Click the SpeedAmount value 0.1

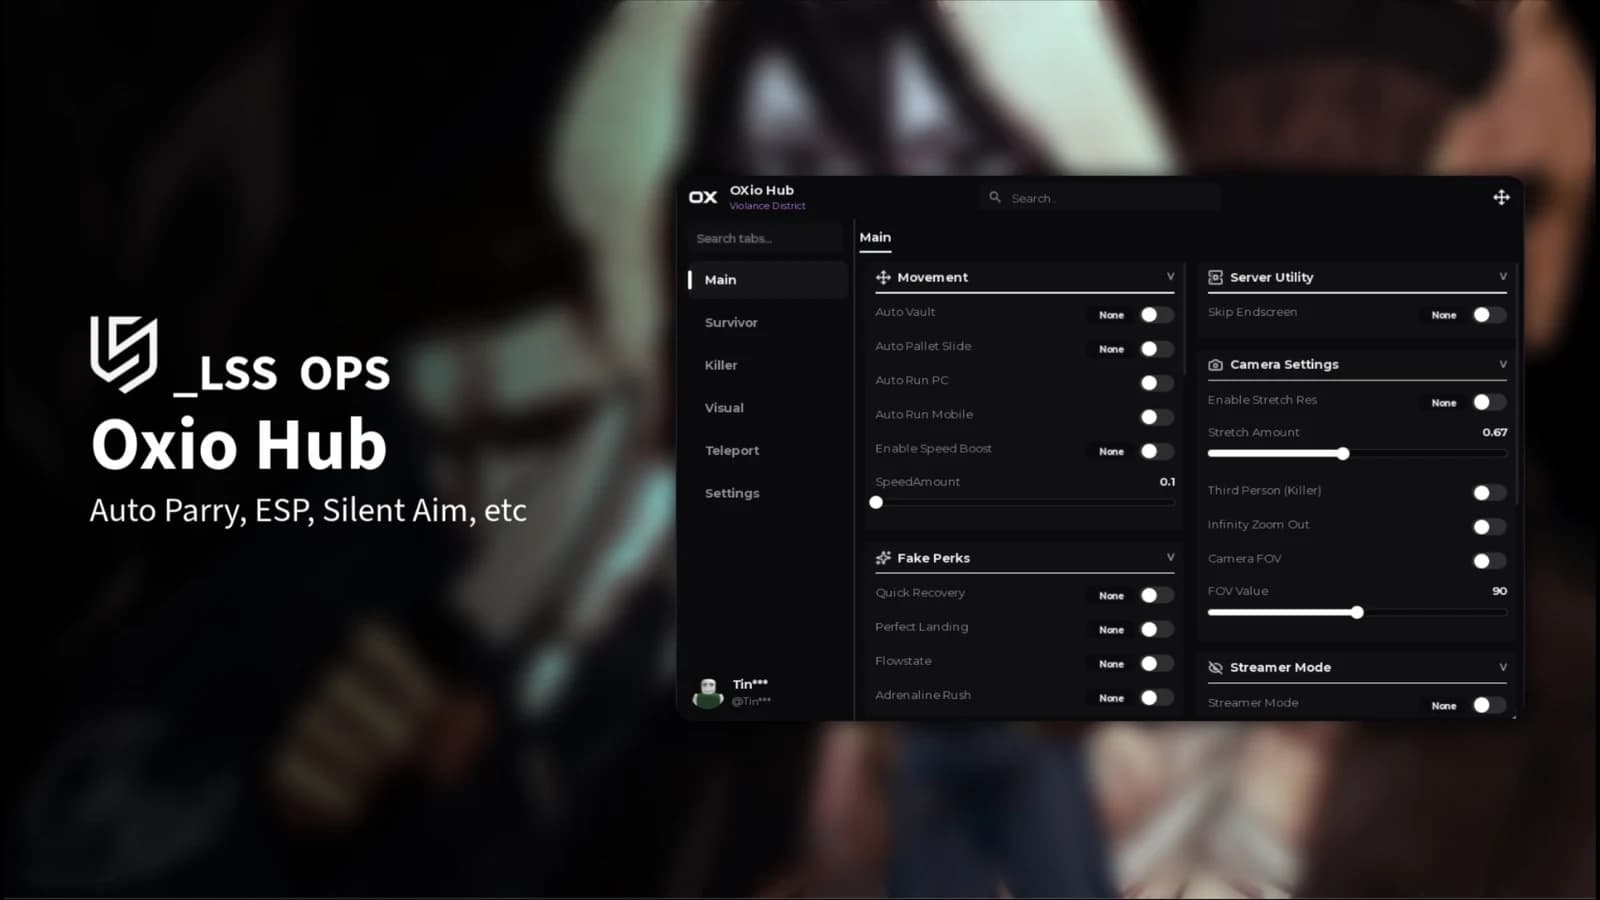pyautogui.click(x=1167, y=481)
